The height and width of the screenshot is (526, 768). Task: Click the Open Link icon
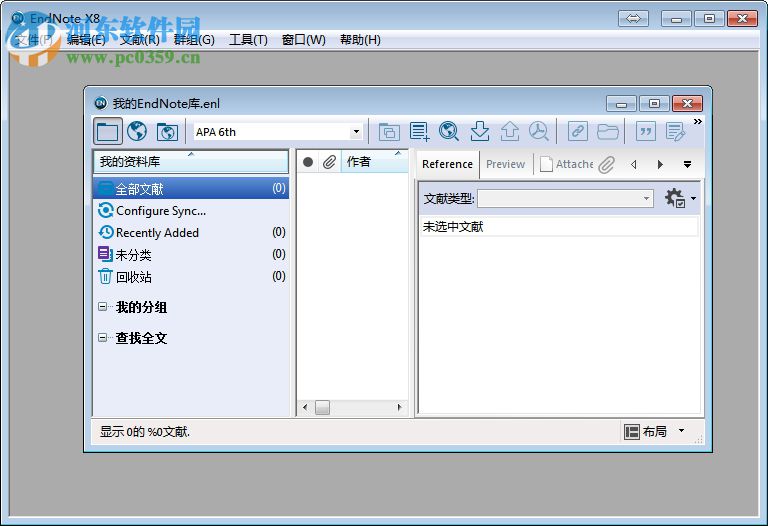click(x=577, y=131)
